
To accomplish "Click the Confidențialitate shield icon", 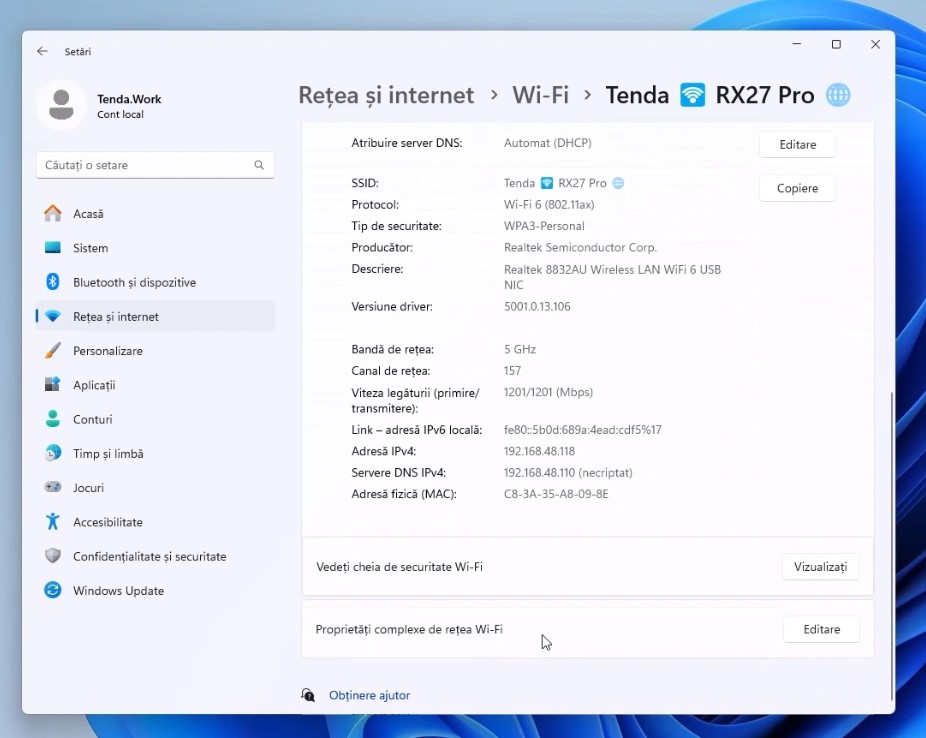I will [53, 556].
